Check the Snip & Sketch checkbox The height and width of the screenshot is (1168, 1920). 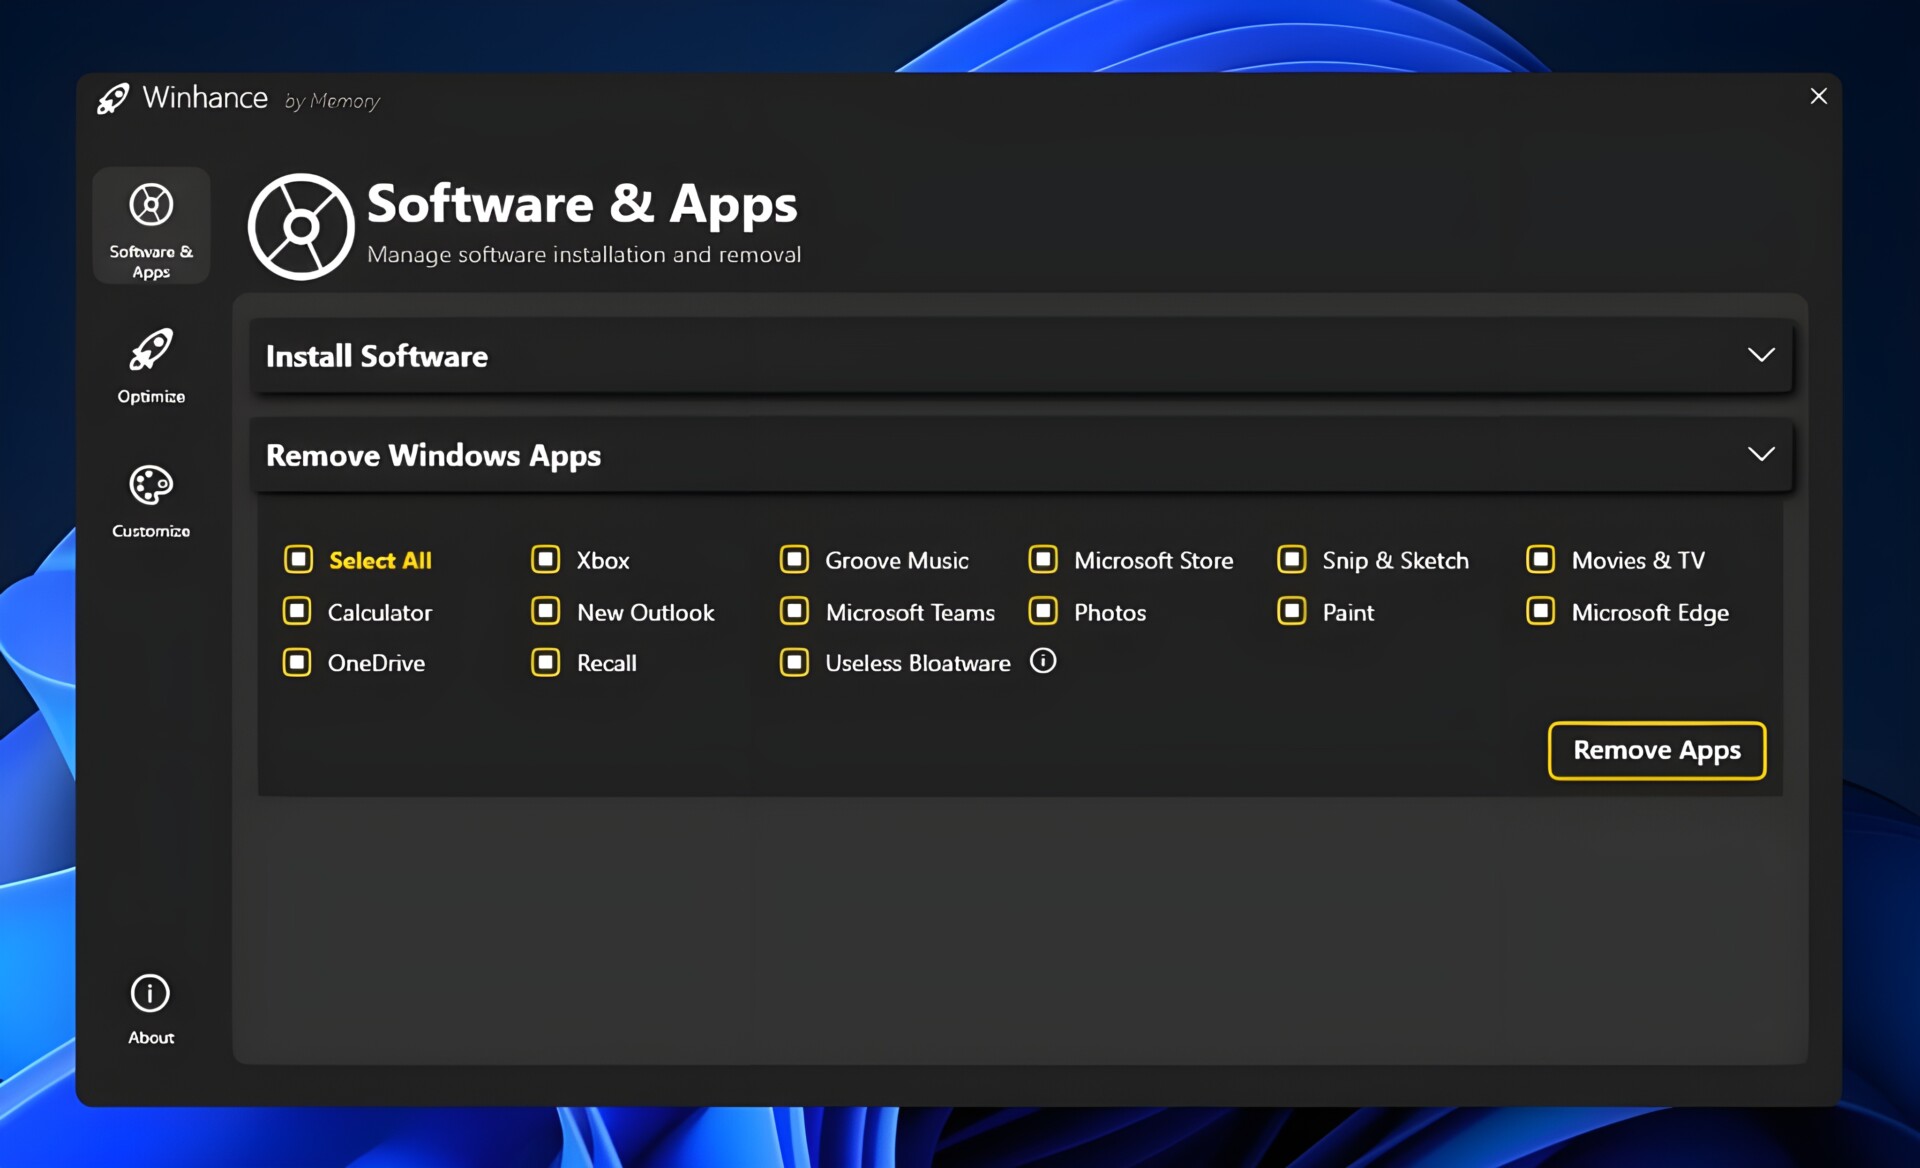pyautogui.click(x=1292, y=559)
